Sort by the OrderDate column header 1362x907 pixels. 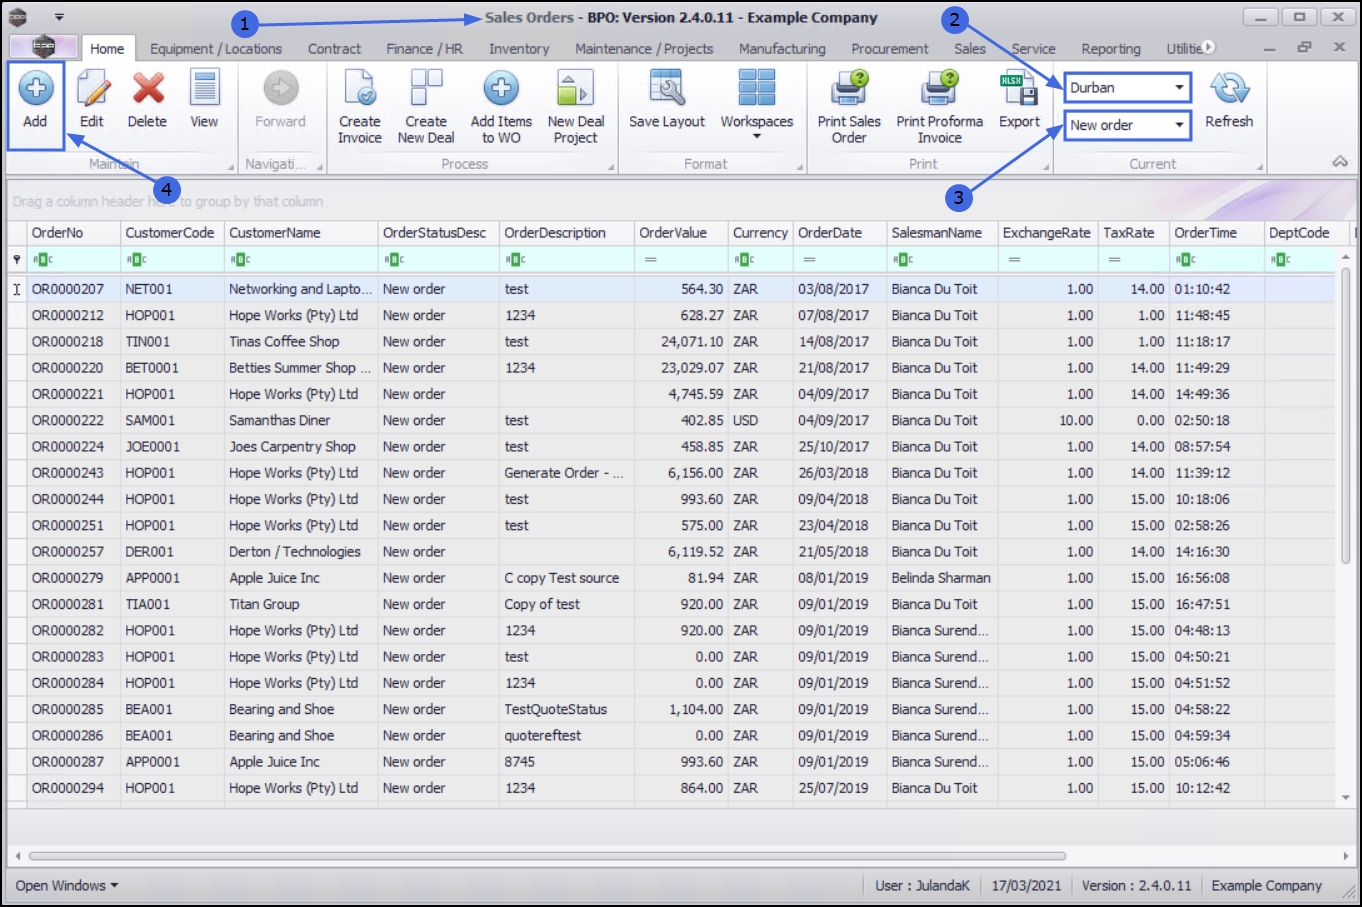click(840, 233)
